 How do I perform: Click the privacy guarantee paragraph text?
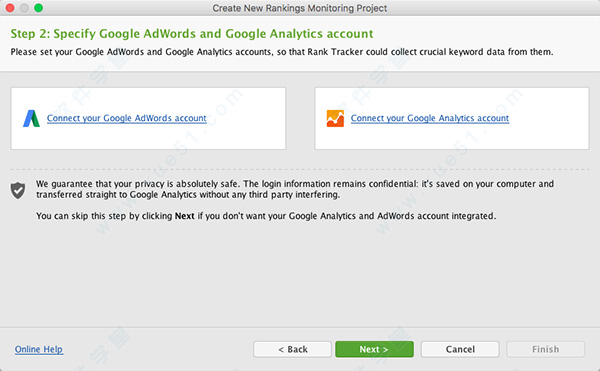click(x=295, y=189)
